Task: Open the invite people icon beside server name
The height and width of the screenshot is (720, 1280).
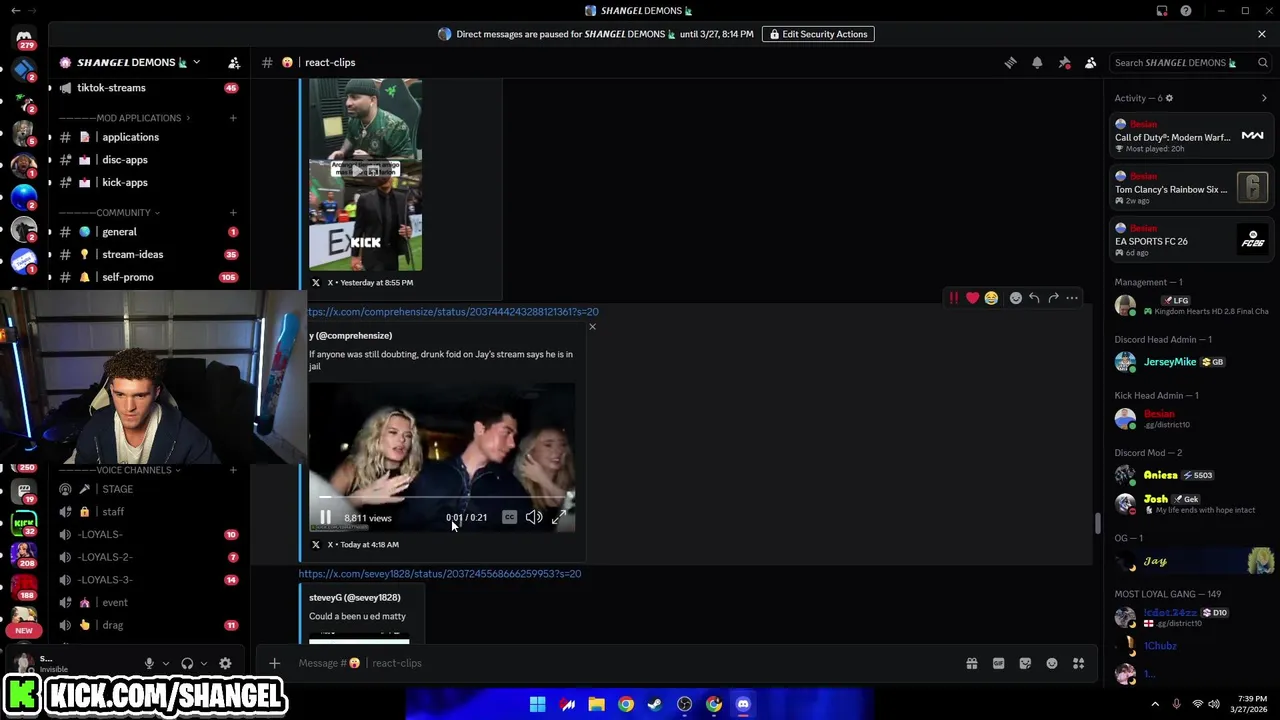Action: (x=234, y=62)
